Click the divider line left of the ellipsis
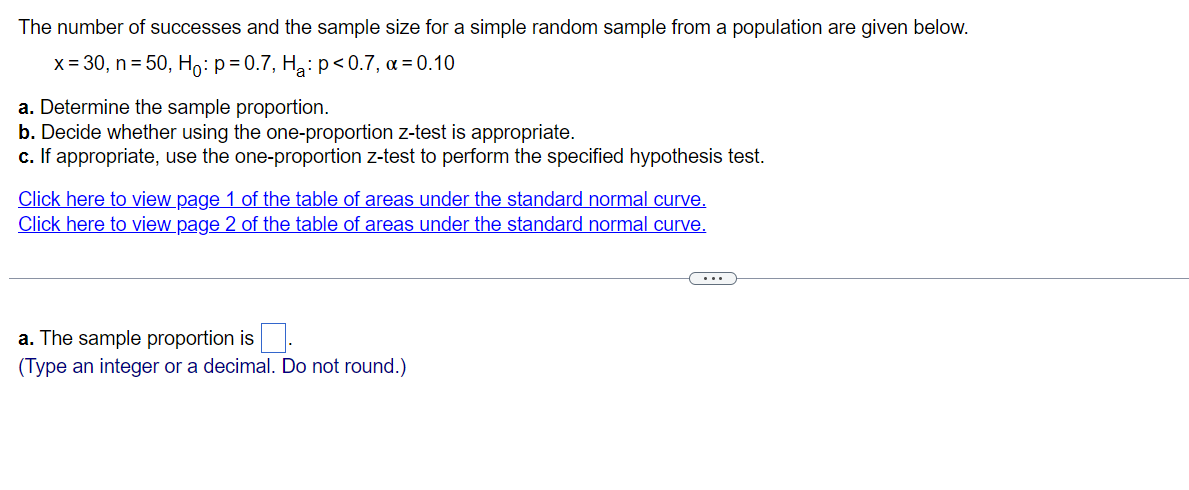 349,278
